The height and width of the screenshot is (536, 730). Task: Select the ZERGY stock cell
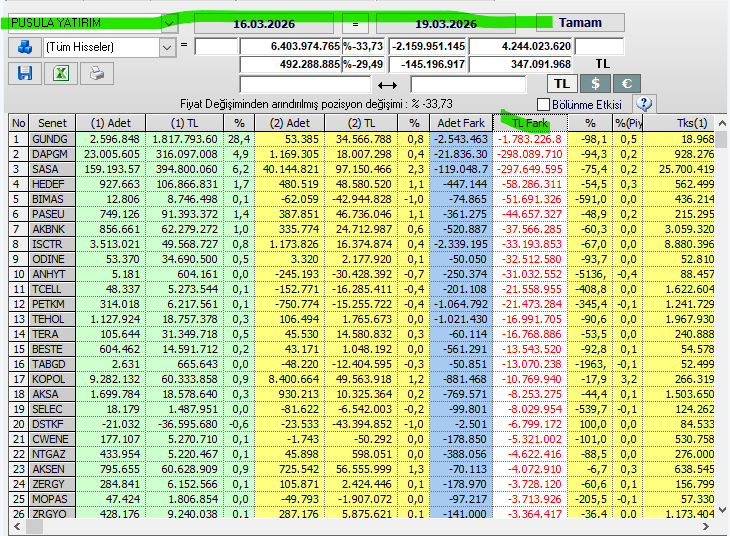pyautogui.click(x=52, y=484)
